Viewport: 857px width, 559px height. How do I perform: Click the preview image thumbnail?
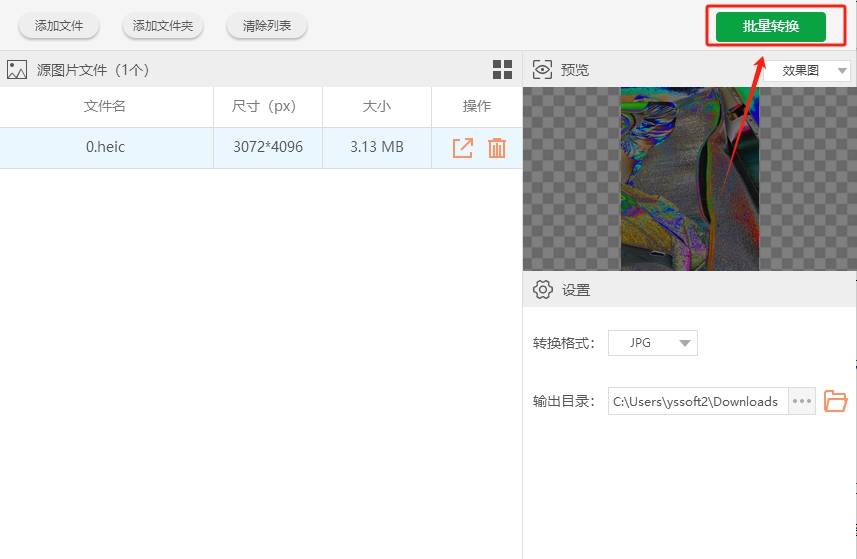(x=690, y=179)
